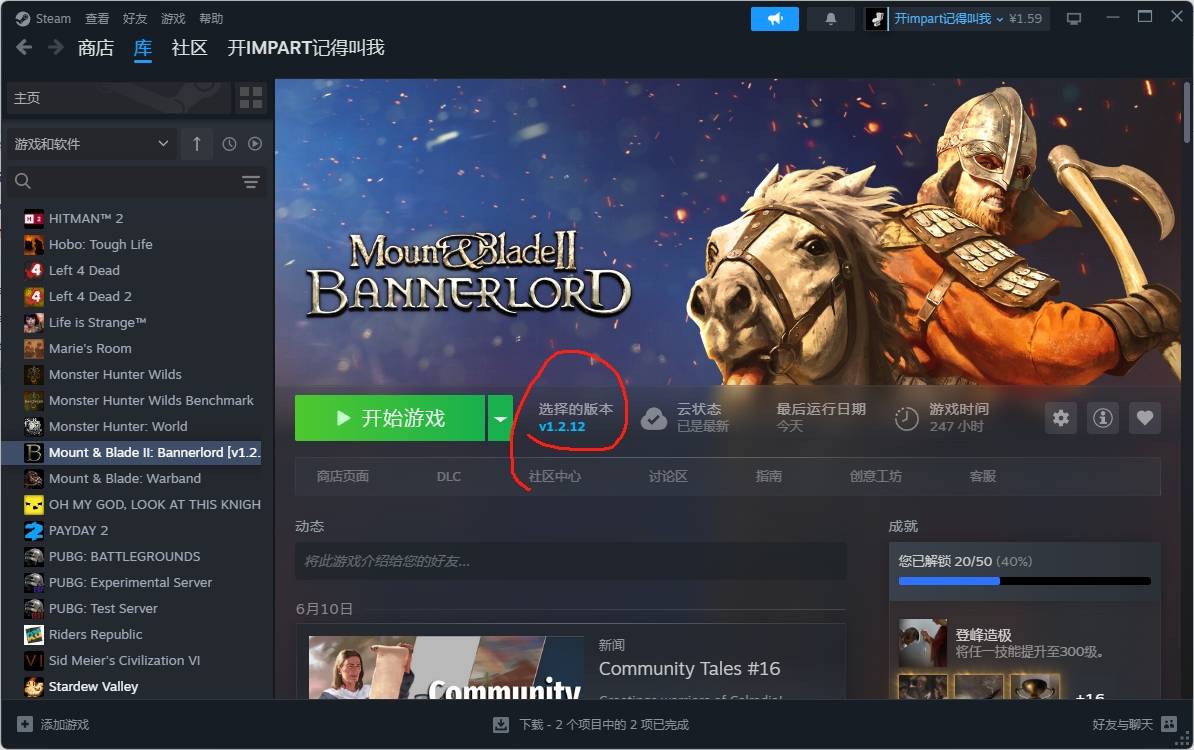Open the DLC link
Screen dimensions: 1194x750
pyautogui.click(x=449, y=476)
